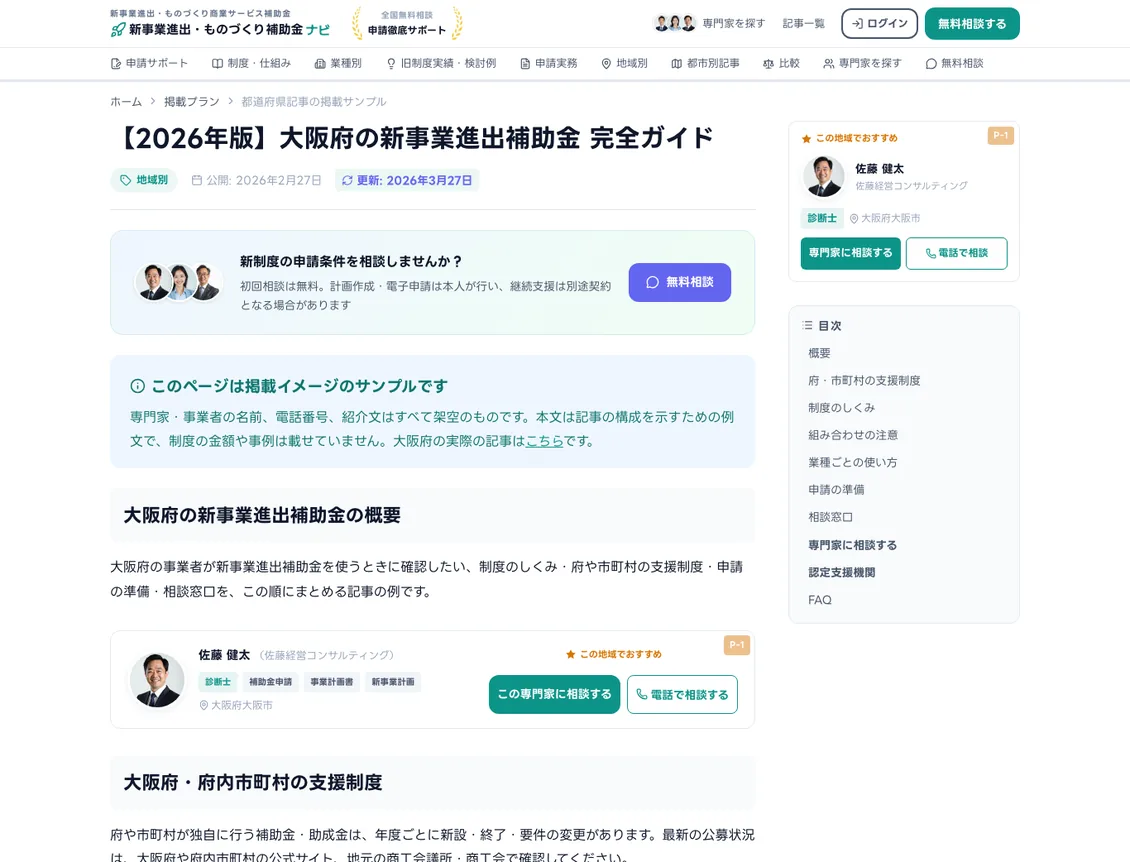Screen dimensions: 1130x862
Task: Click three expert avatars in consultation banner
Action: tap(178, 283)
